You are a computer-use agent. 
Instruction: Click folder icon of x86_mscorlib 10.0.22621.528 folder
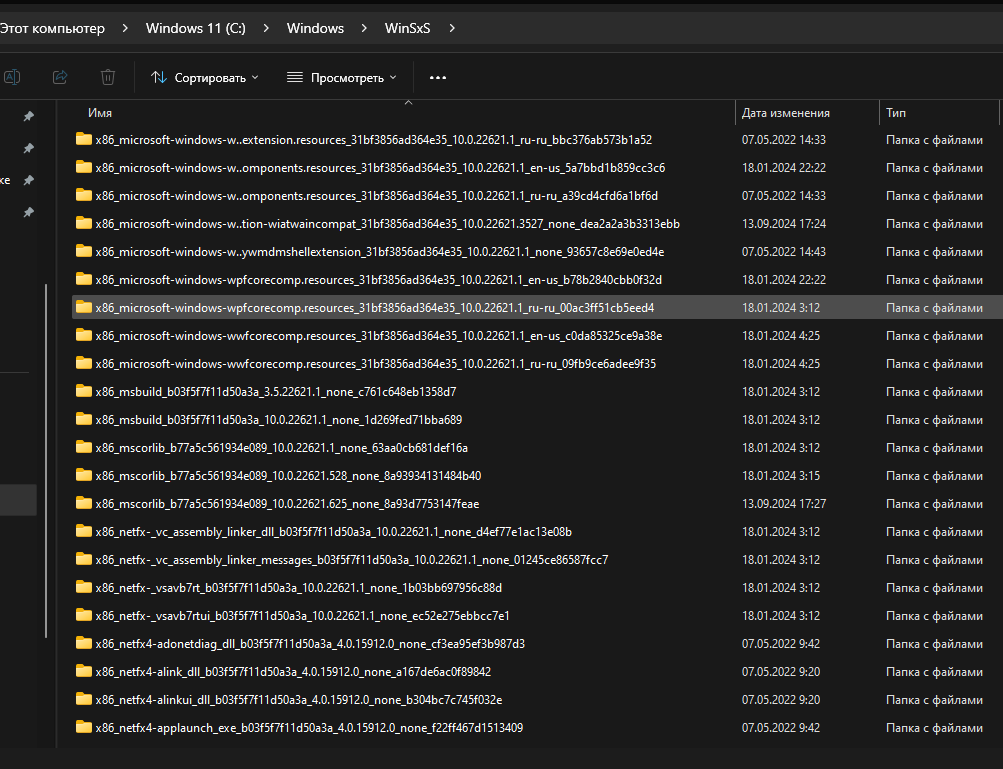(x=84, y=475)
